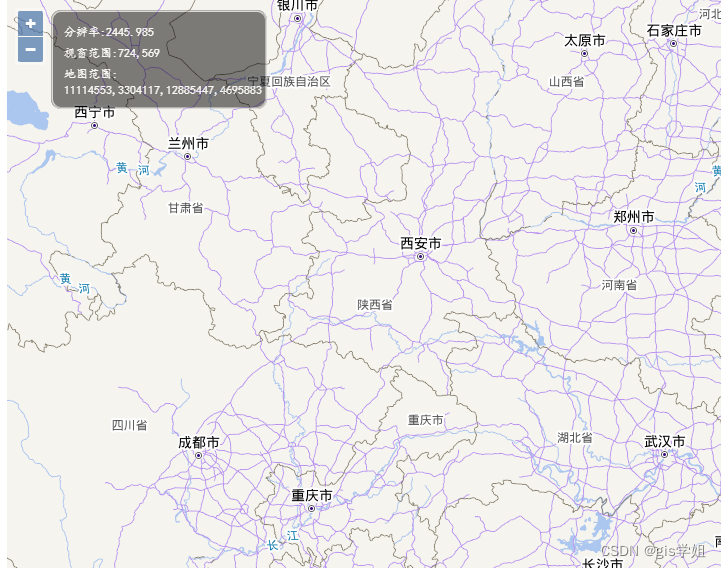Screen dimensions: 721x568
Task: Click the 武汉市 city marker dot
Action: (x=664, y=454)
